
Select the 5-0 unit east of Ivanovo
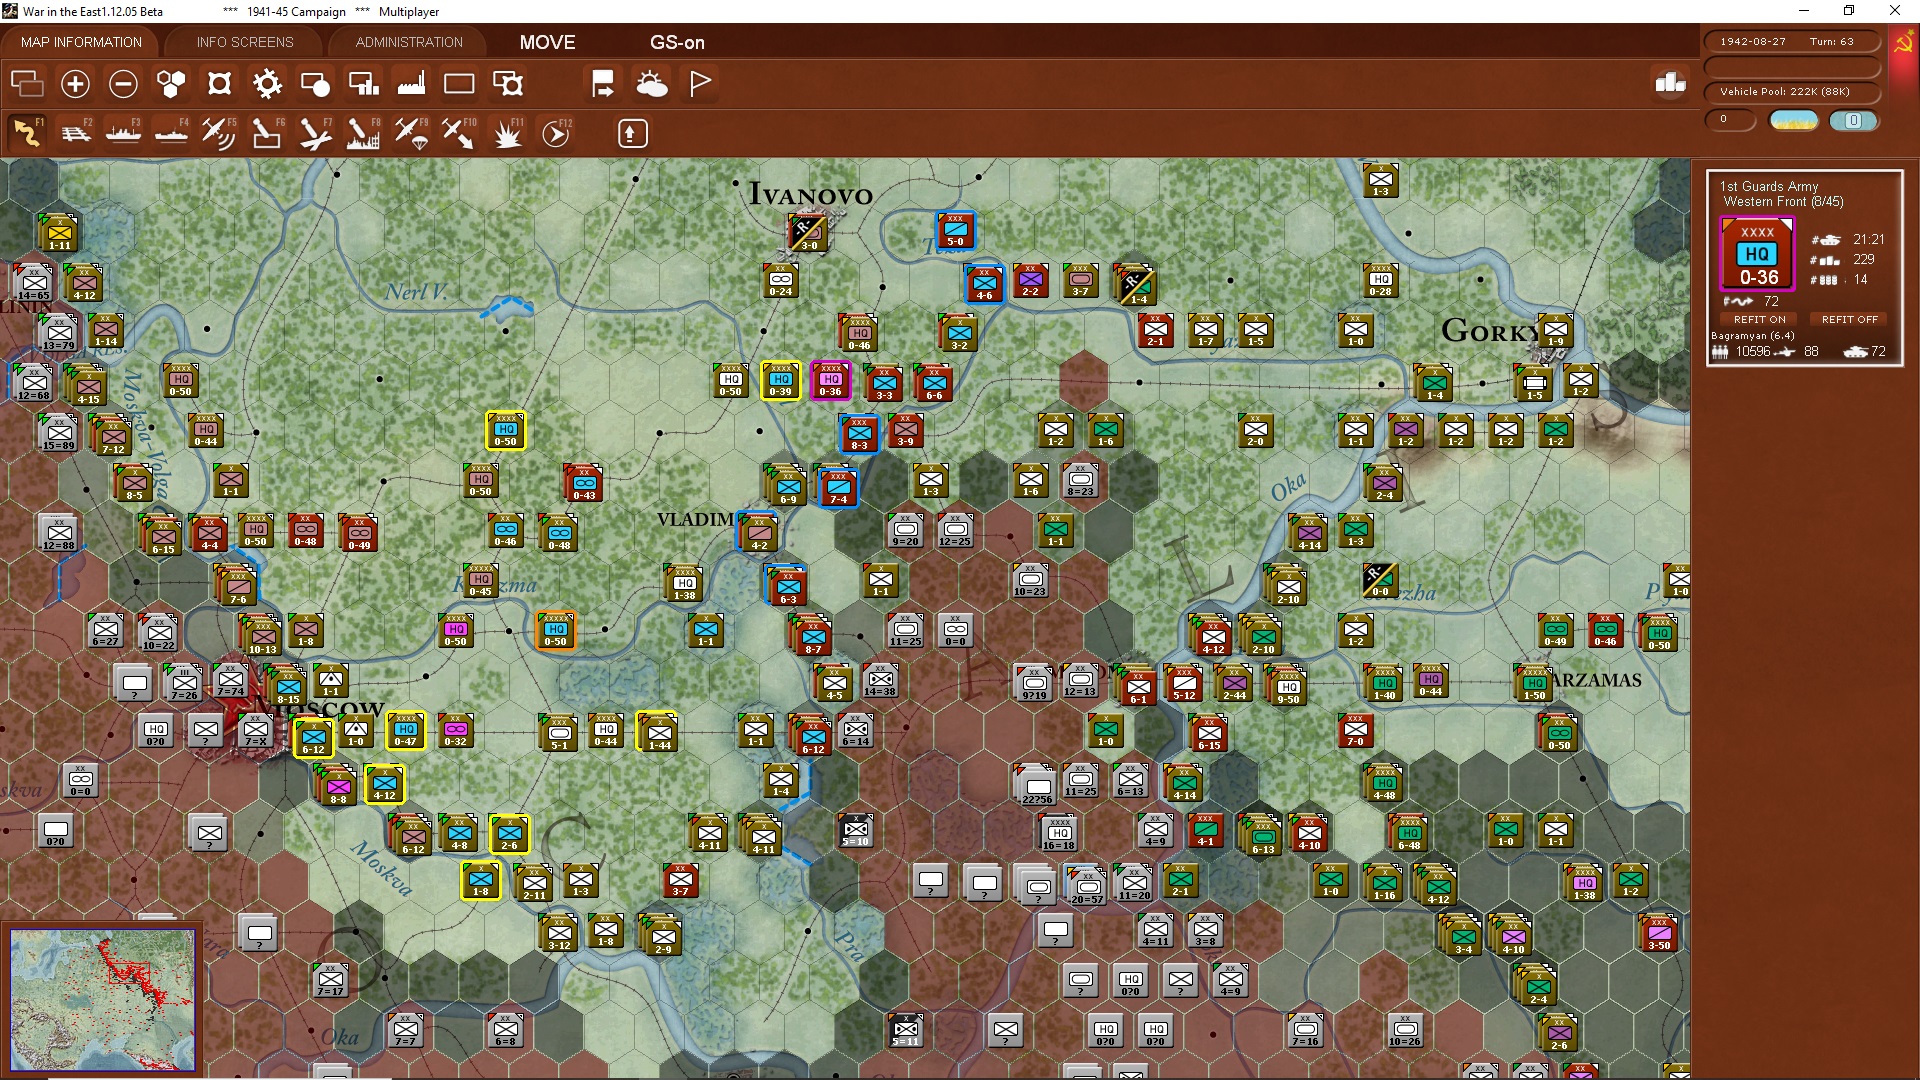[x=955, y=231]
